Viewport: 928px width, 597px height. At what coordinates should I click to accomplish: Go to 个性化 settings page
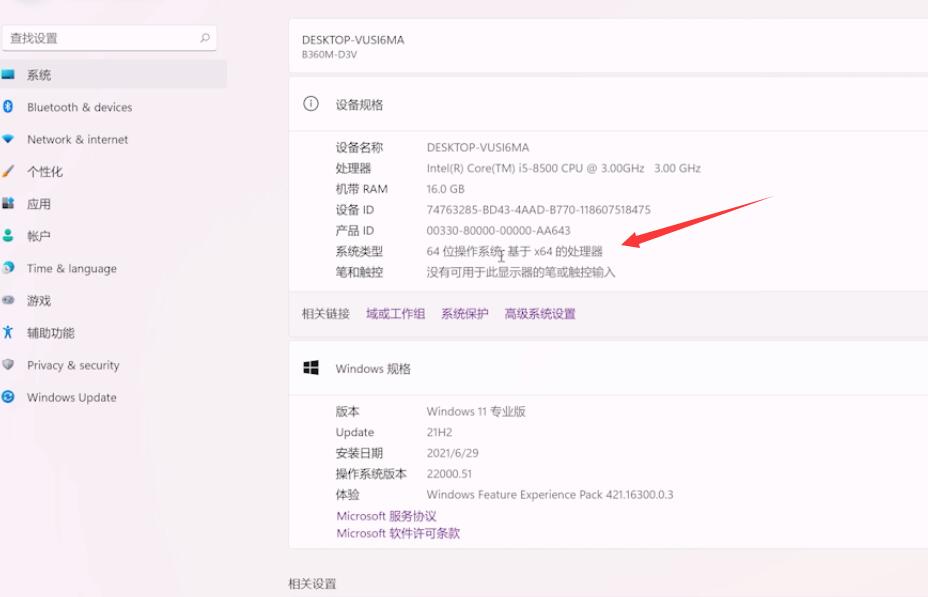point(112,172)
